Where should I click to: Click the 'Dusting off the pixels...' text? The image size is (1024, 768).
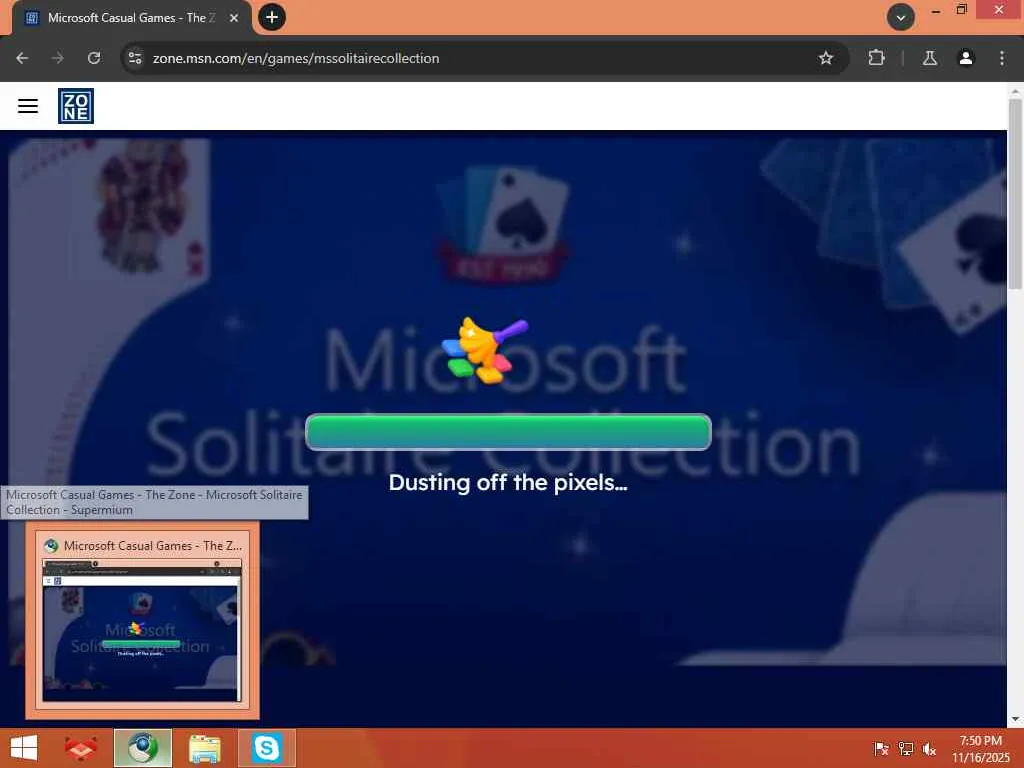pos(508,482)
